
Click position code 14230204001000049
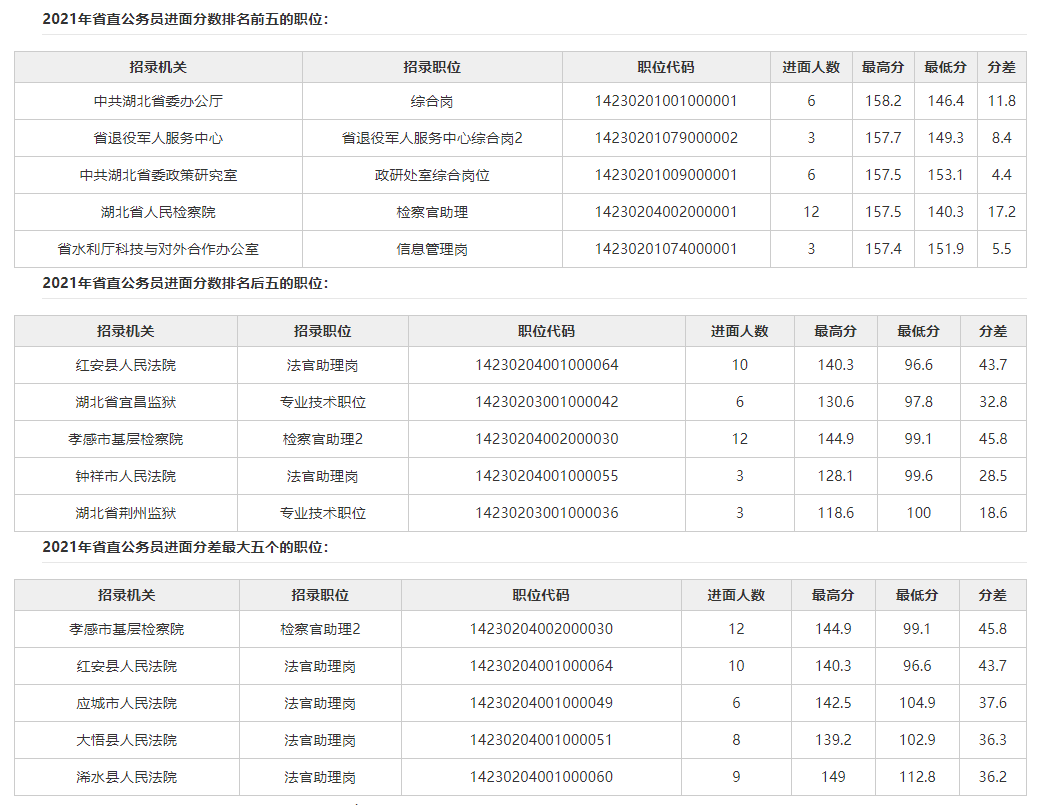point(541,703)
